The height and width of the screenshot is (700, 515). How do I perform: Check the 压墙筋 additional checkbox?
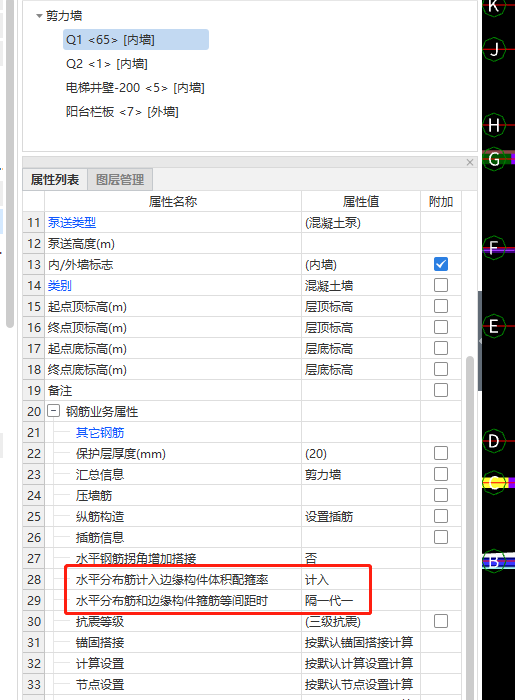(441, 495)
